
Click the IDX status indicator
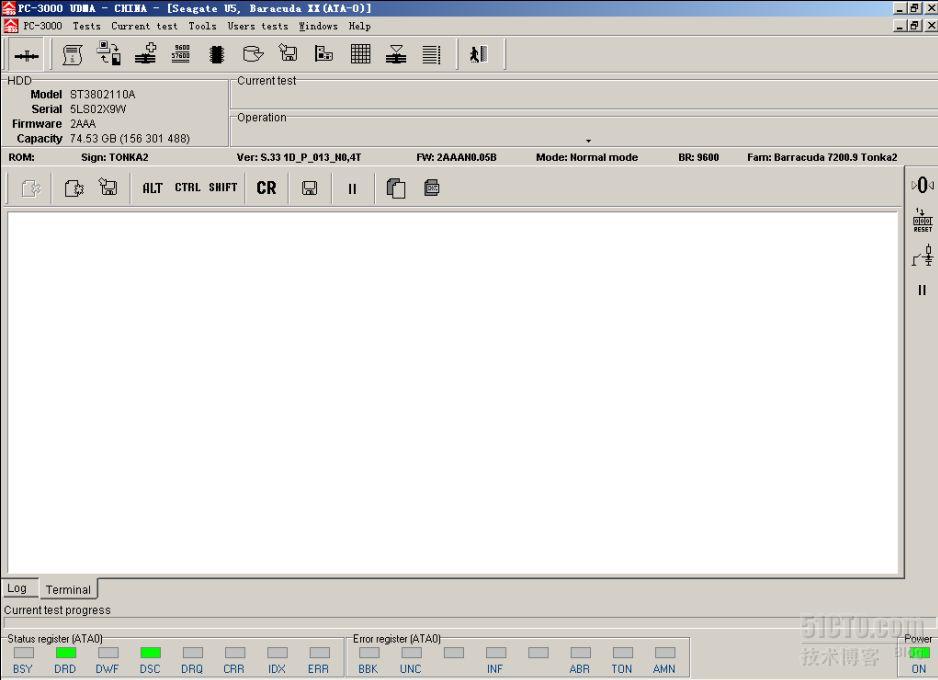click(x=278, y=652)
